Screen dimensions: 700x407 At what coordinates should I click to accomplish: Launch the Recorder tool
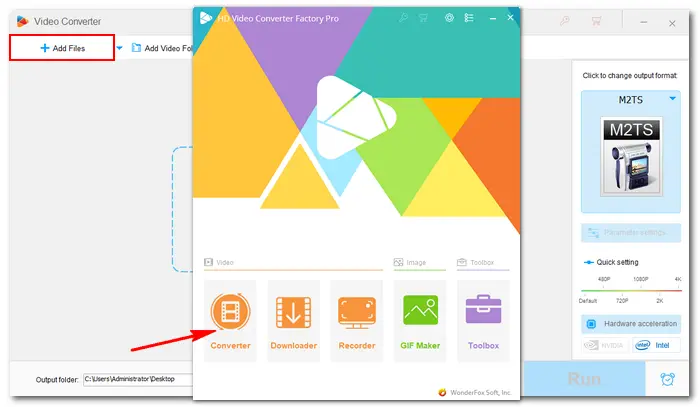click(x=357, y=320)
